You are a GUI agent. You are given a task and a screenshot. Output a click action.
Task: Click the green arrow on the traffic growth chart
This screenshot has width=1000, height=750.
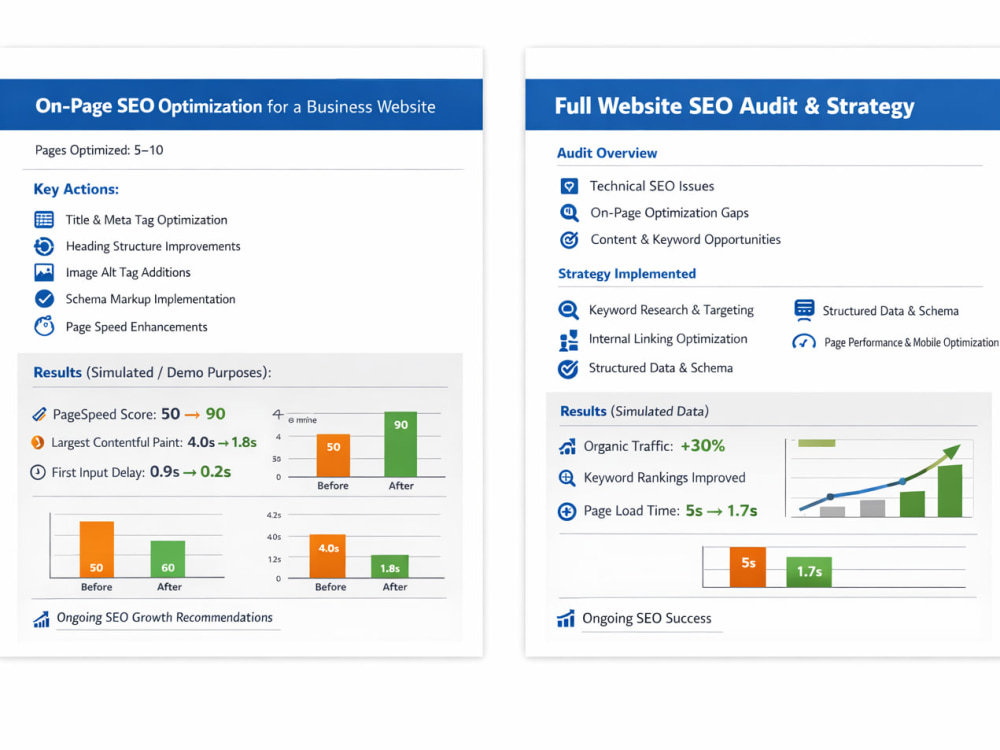(x=950, y=452)
